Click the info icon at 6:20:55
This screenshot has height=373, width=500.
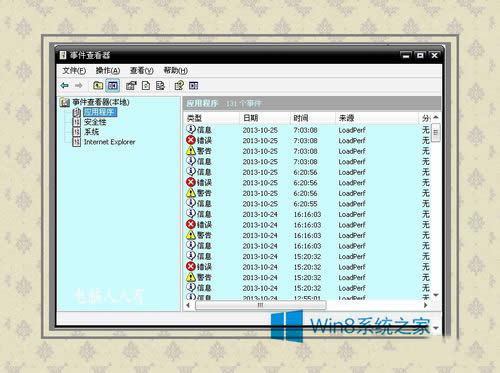[x=191, y=203]
